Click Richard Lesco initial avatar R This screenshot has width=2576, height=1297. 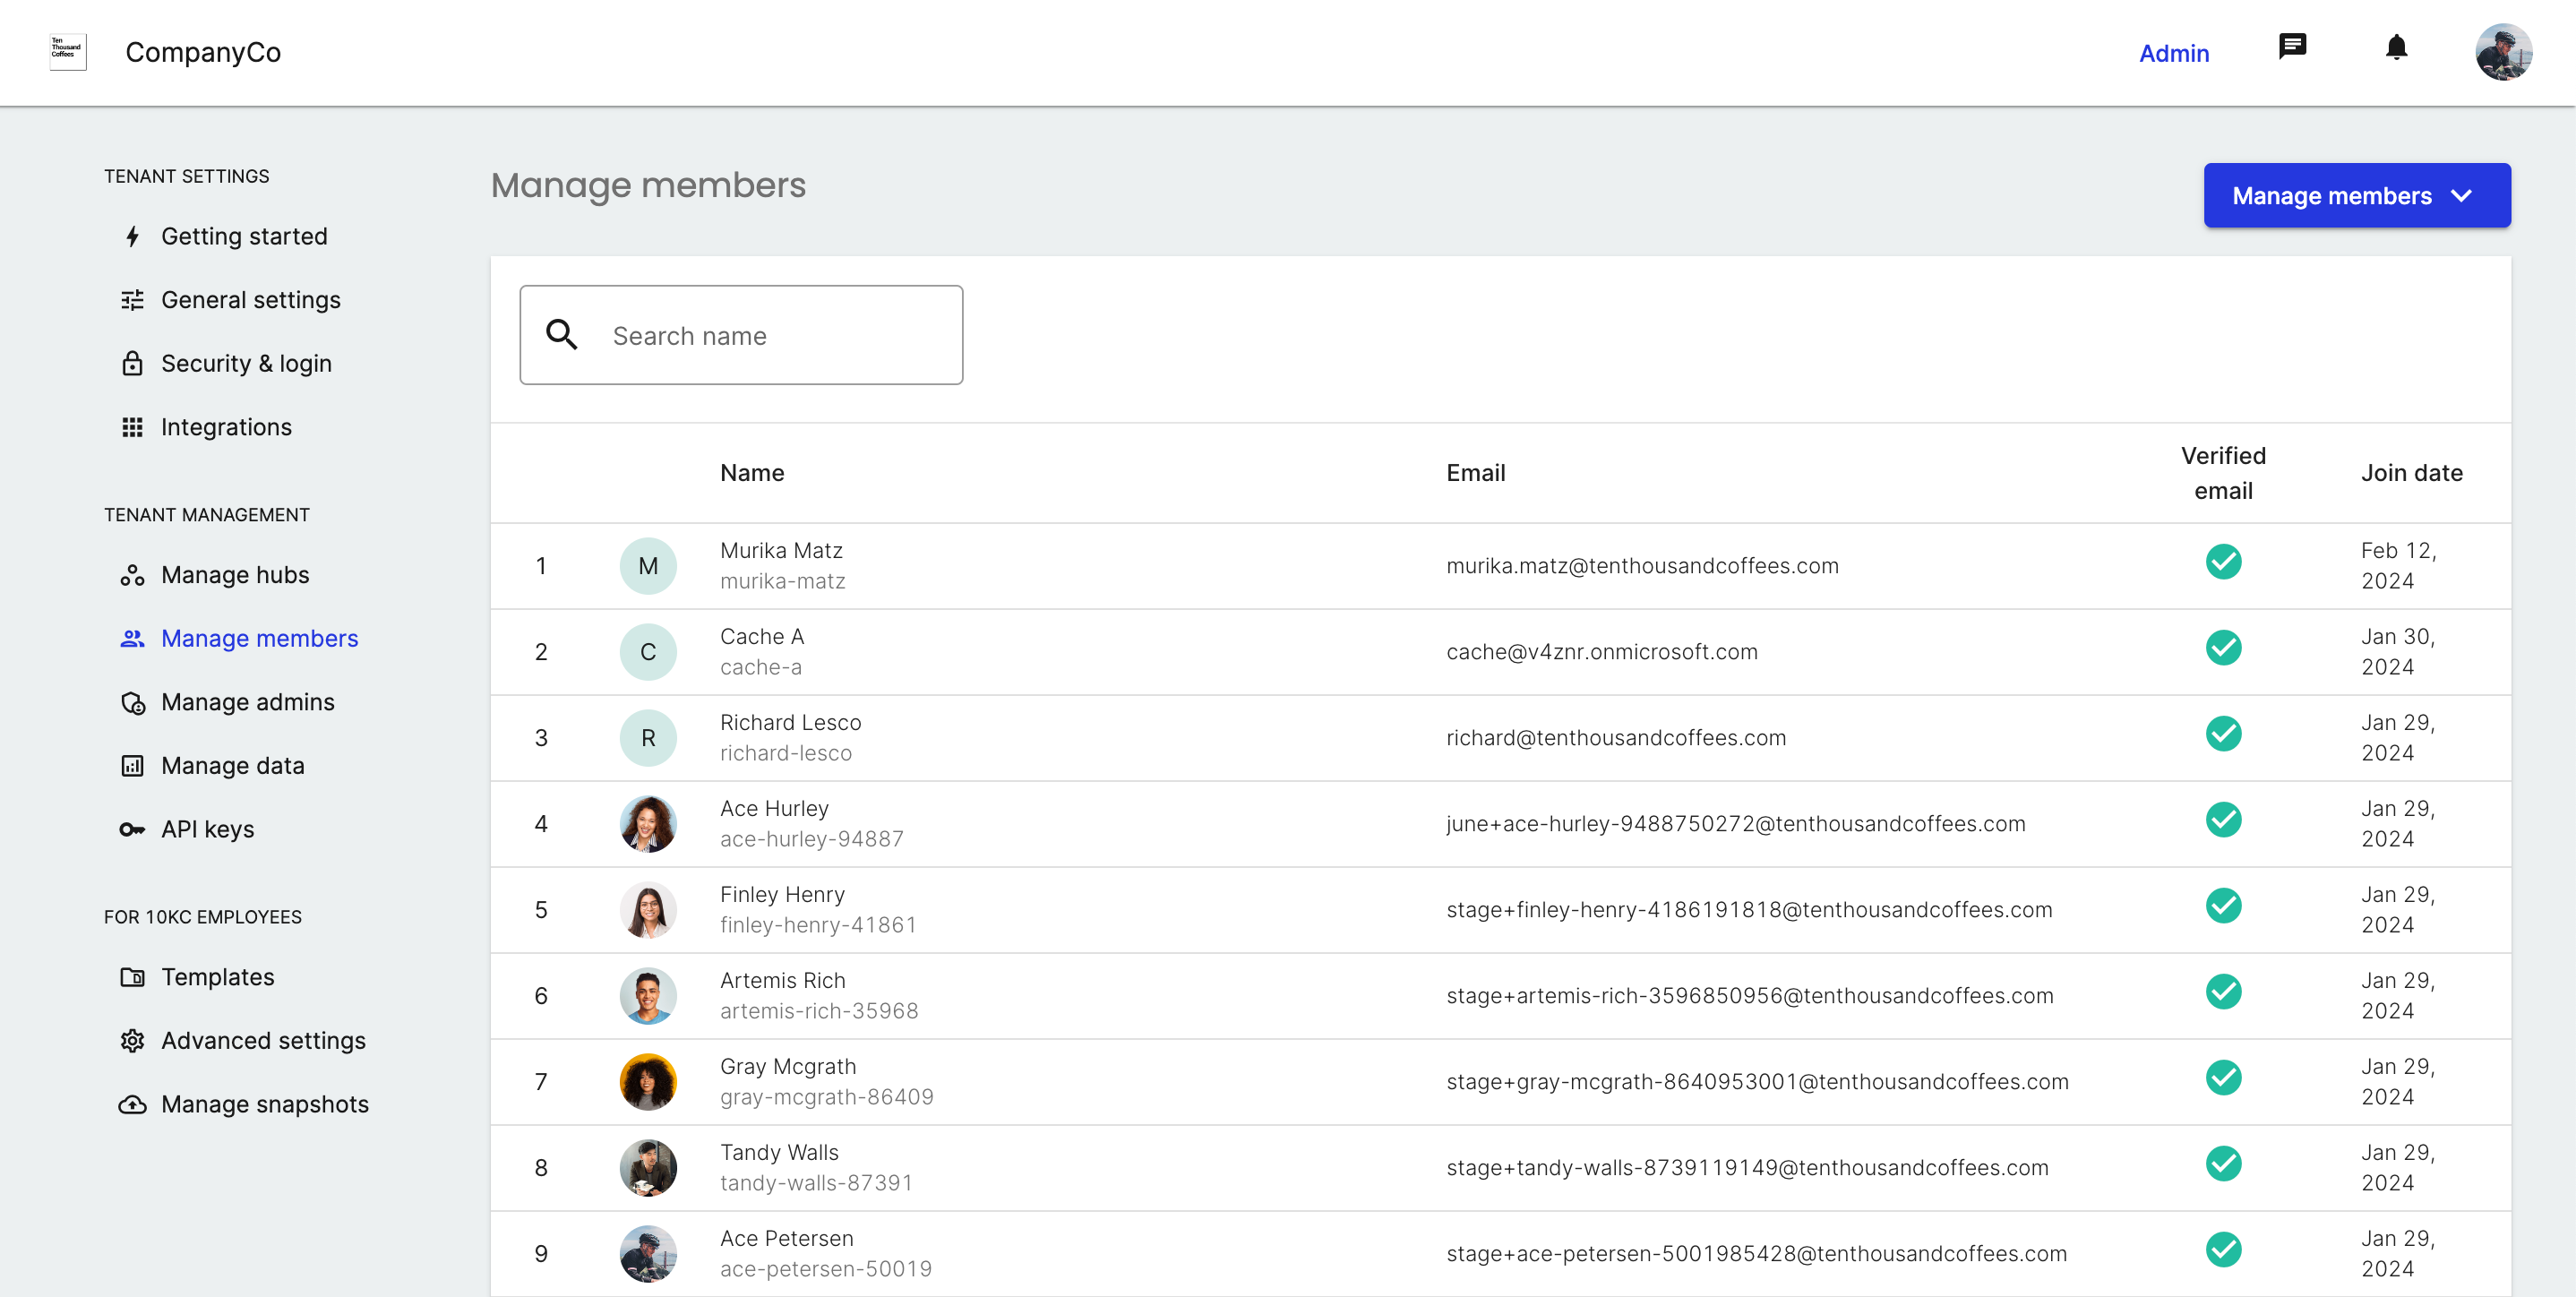(x=648, y=738)
